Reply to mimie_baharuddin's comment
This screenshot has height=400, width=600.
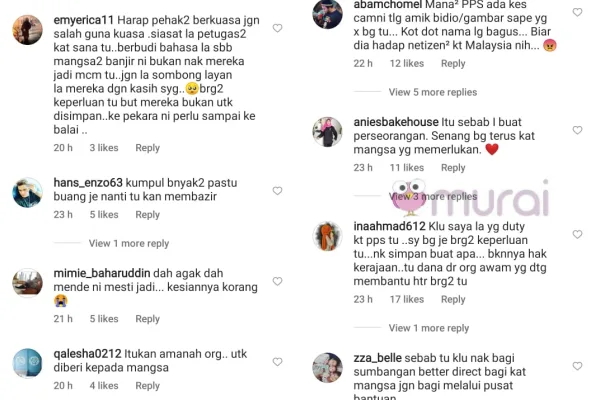coord(148,319)
